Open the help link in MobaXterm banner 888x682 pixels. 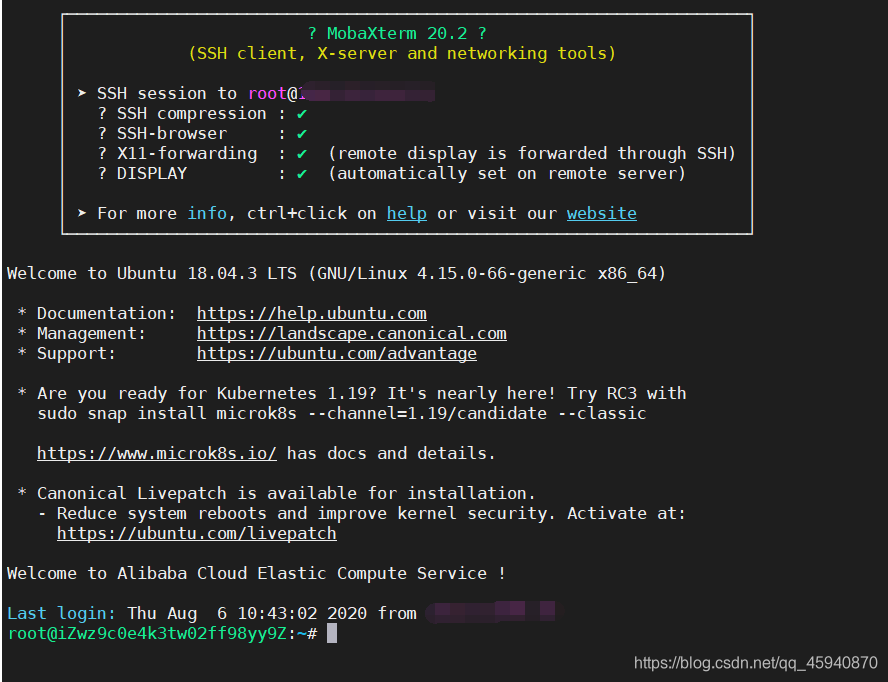407,214
